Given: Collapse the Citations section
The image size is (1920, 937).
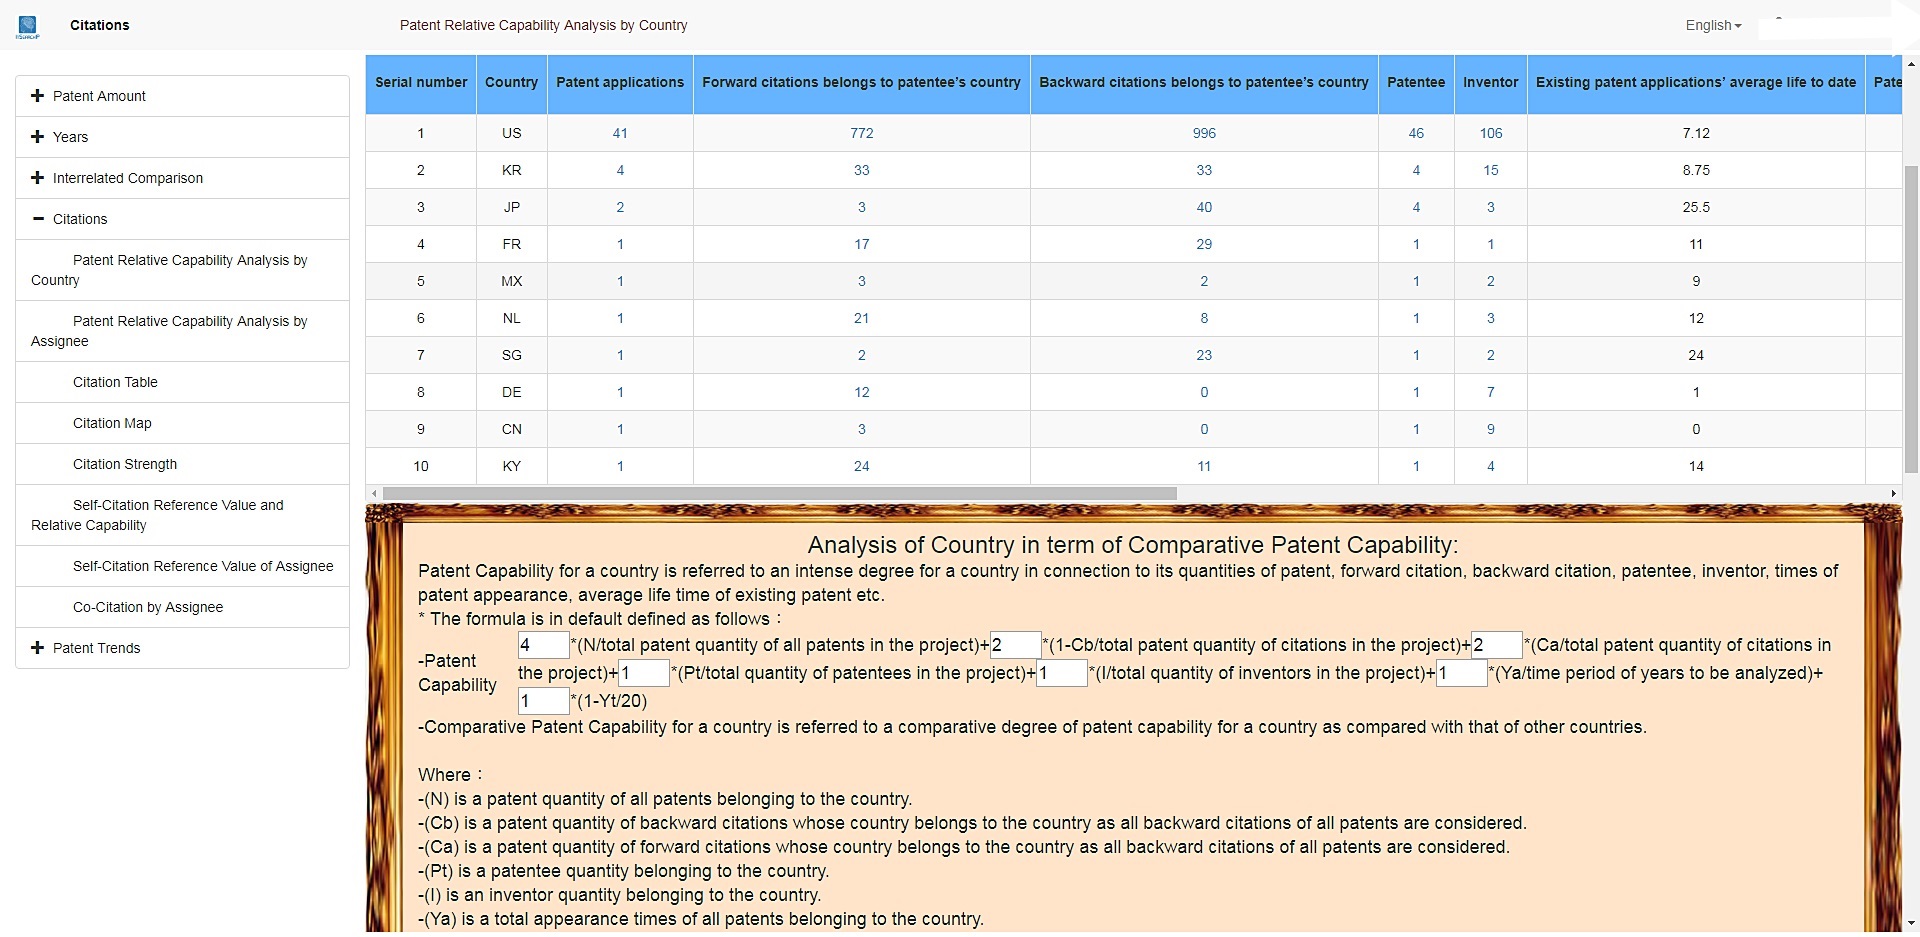Looking at the screenshot, I should pyautogui.click(x=182, y=219).
